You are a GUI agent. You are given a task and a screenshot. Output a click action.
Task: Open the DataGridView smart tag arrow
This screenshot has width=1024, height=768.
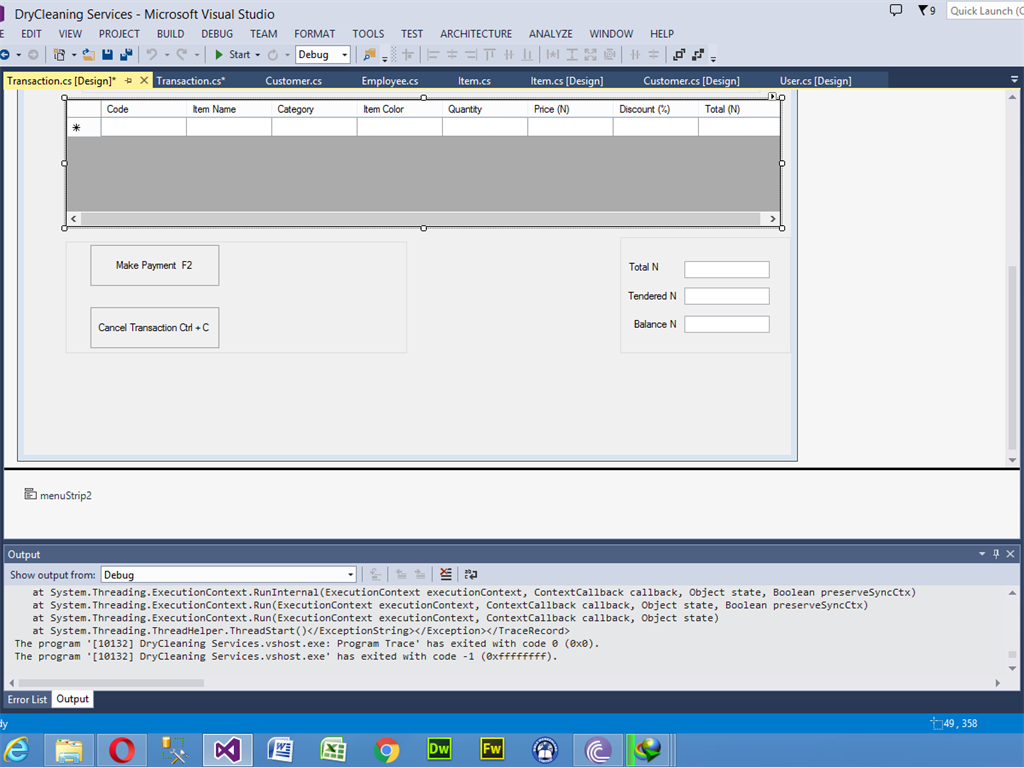tap(772, 97)
